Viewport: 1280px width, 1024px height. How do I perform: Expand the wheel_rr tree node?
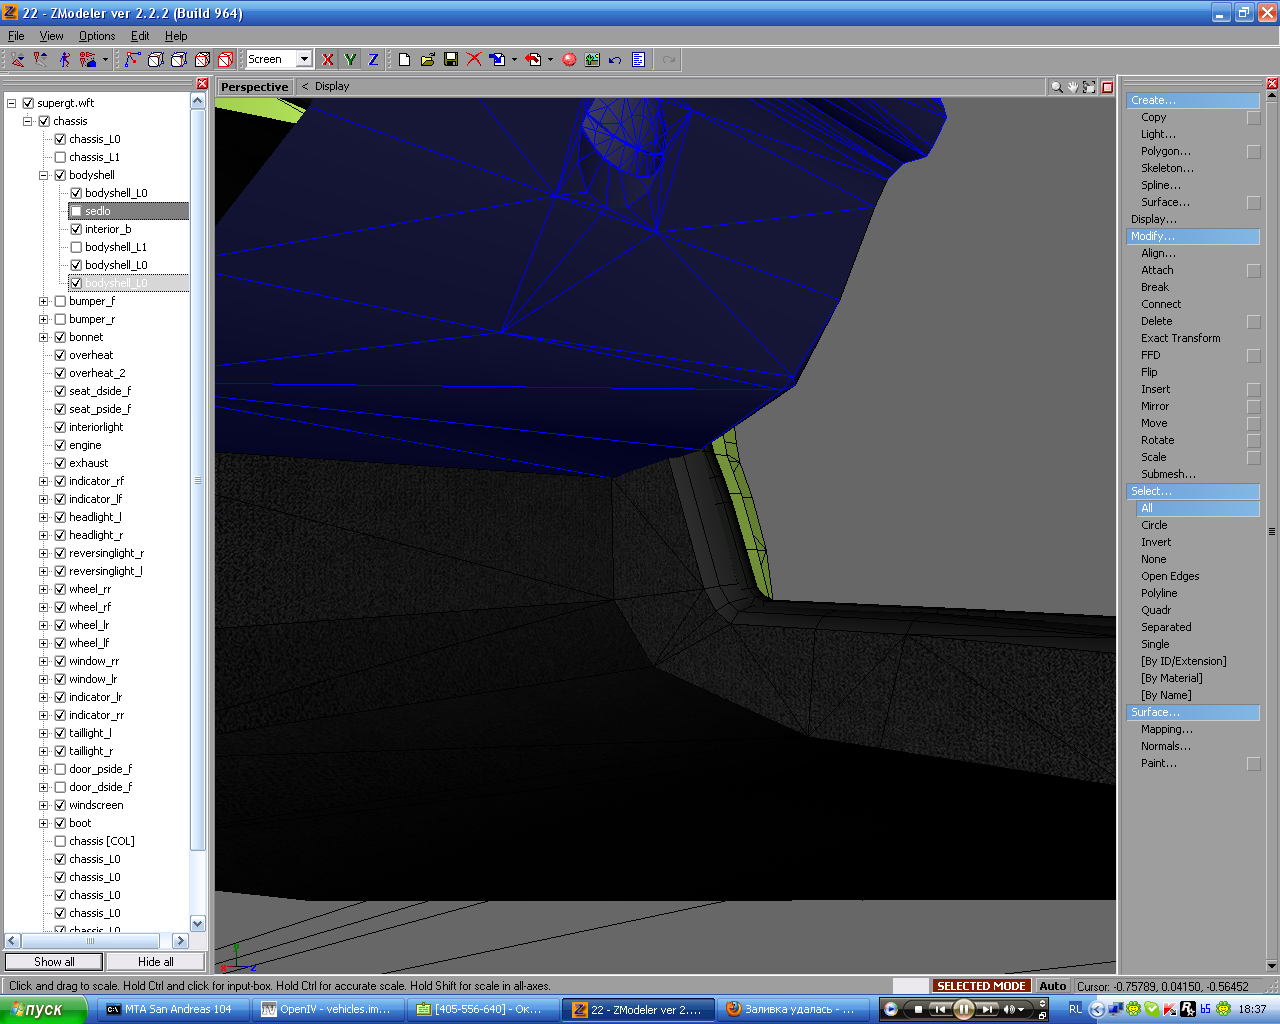(x=43, y=589)
